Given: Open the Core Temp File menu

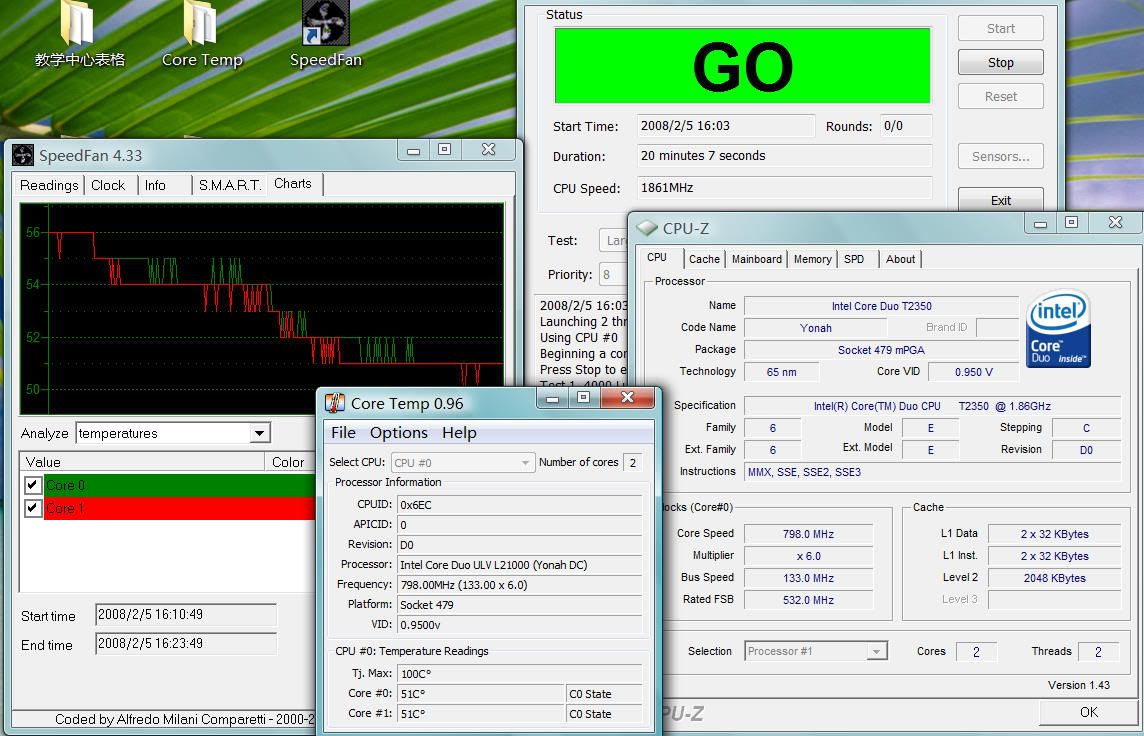Looking at the screenshot, I should (x=343, y=433).
